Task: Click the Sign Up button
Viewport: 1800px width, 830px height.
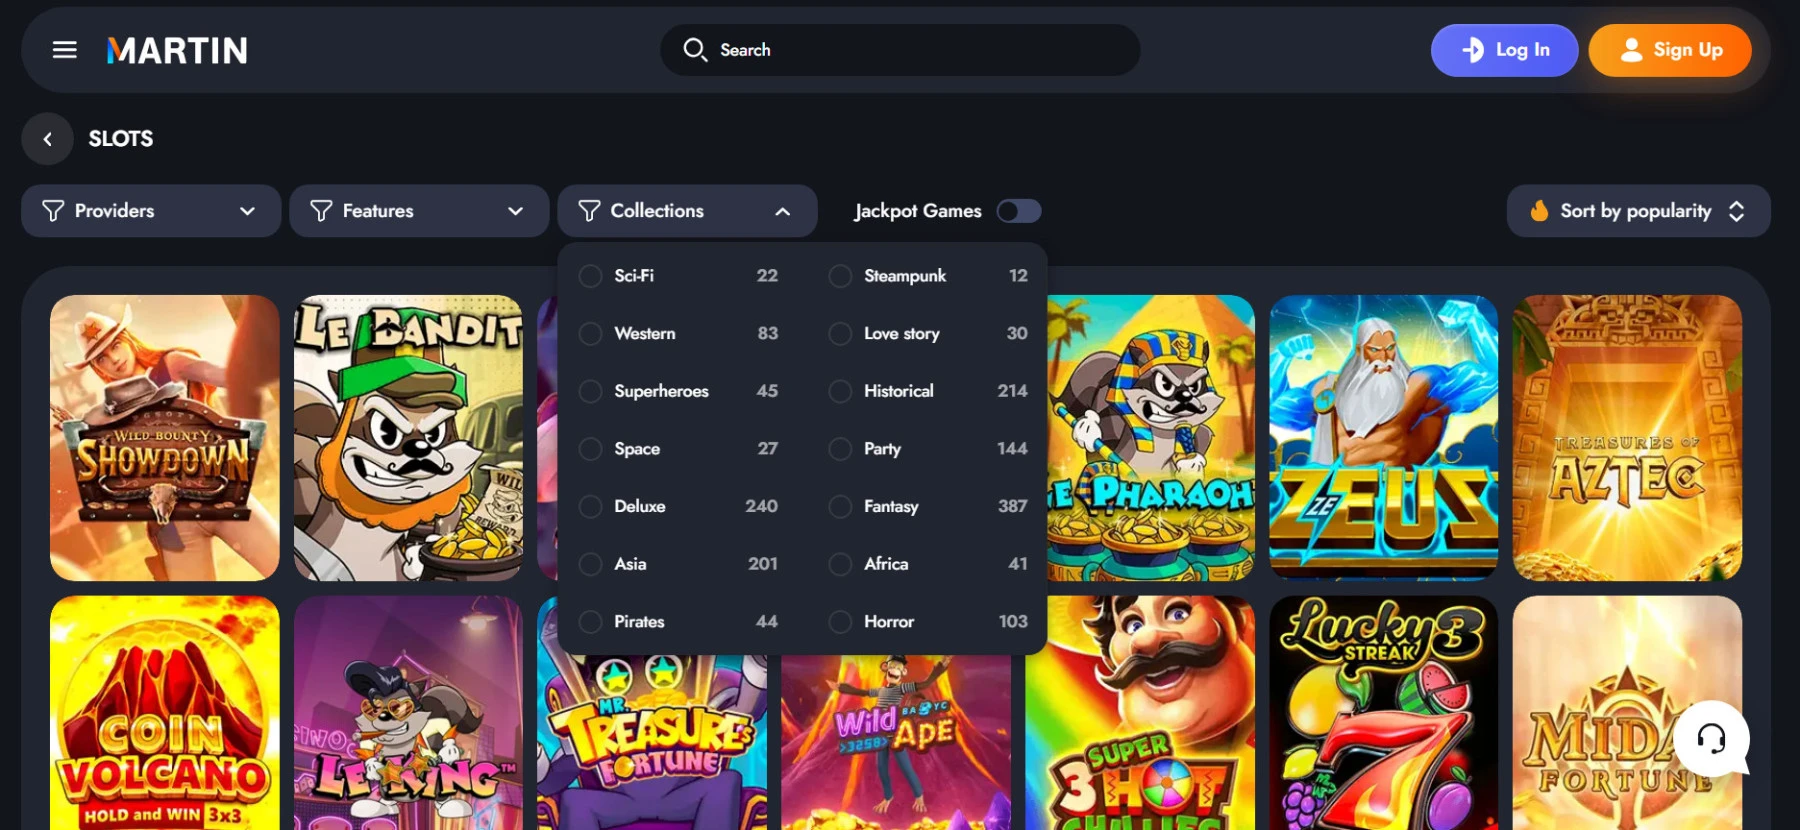Action: pos(1669,50)
